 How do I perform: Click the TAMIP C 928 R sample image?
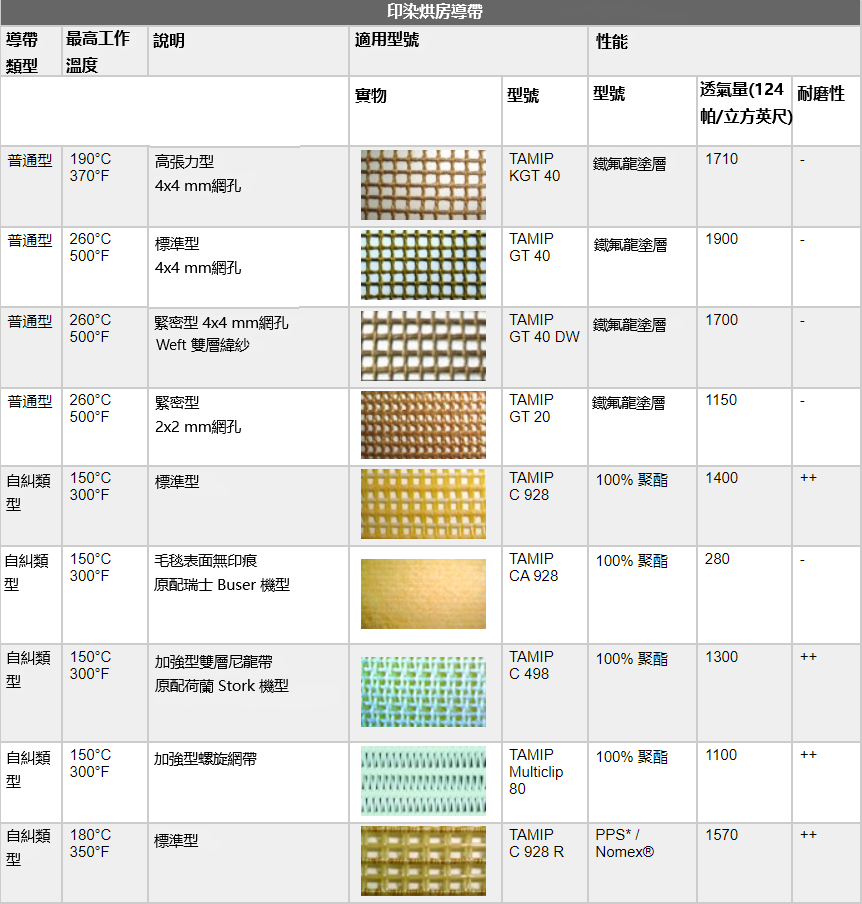coord(423,861)
